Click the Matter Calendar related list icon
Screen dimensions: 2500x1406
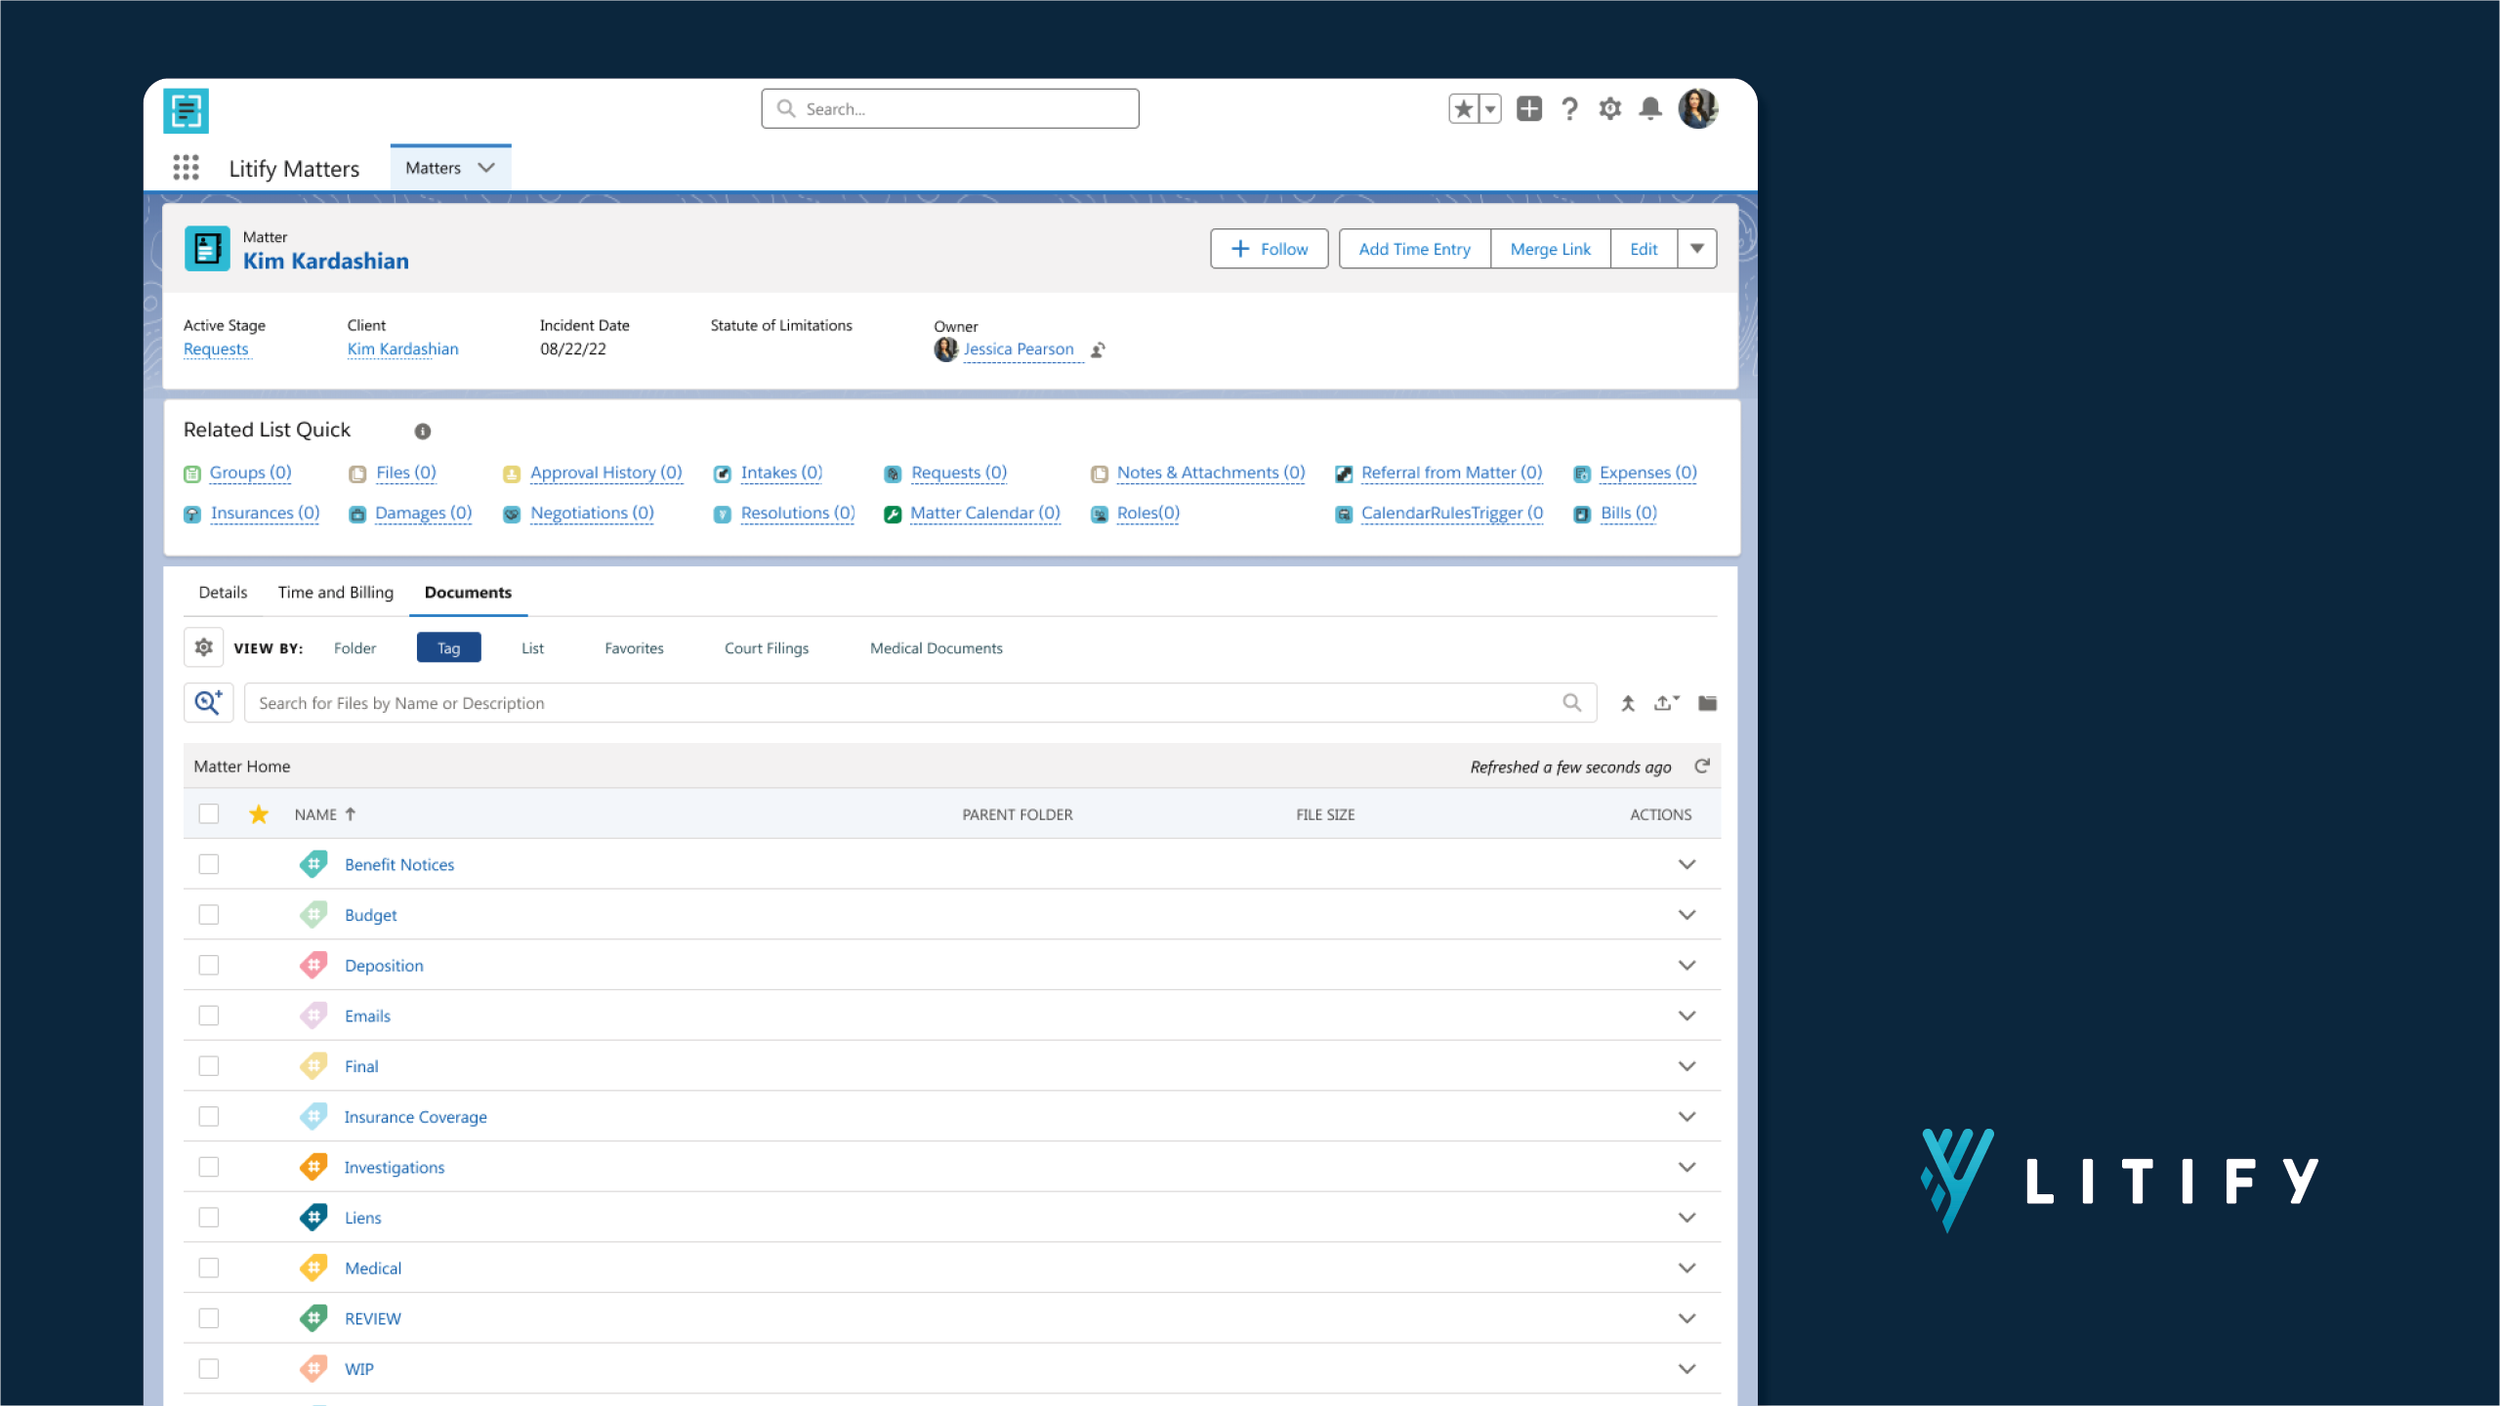coord(893,514)
